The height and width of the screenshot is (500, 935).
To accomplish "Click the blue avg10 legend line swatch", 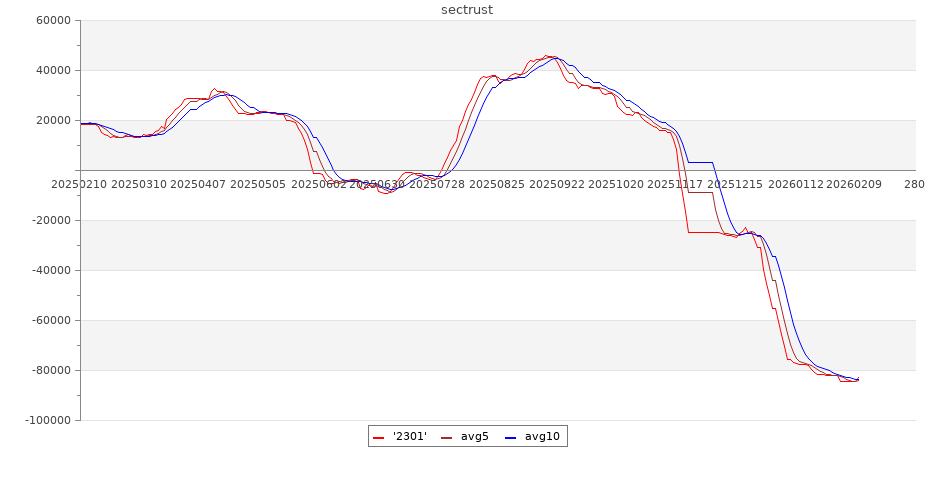I will [510, 437].
